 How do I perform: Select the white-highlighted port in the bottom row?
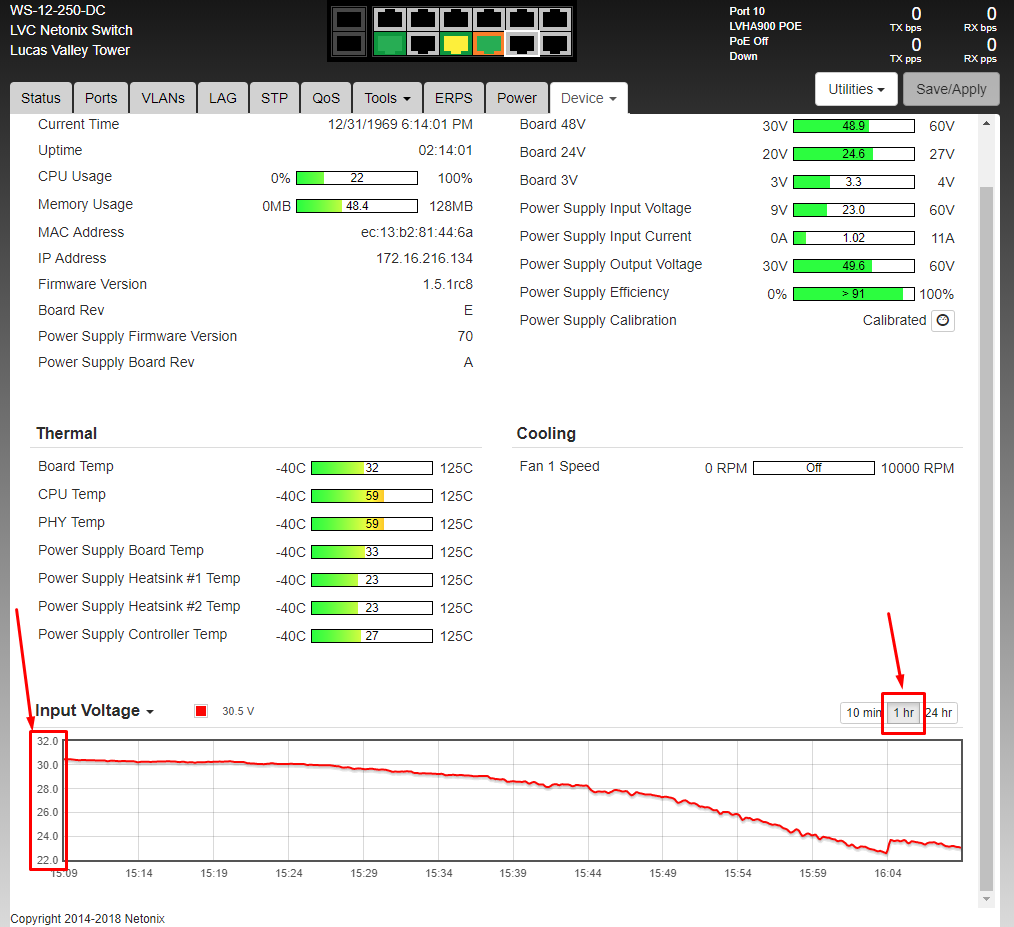(522, 44)
